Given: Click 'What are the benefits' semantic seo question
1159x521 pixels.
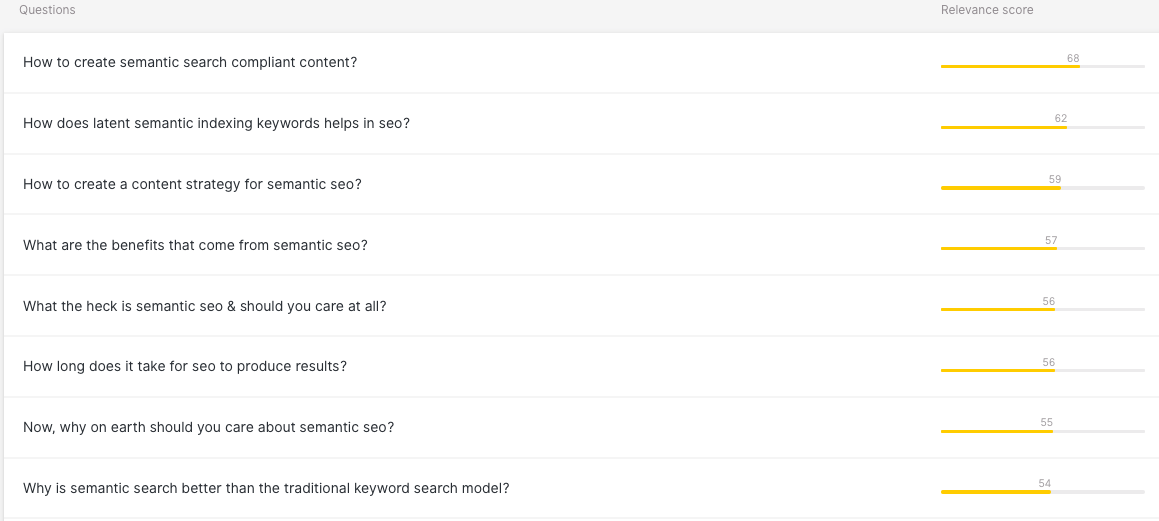Looking at the screenshot, I should tap(195, 245).
